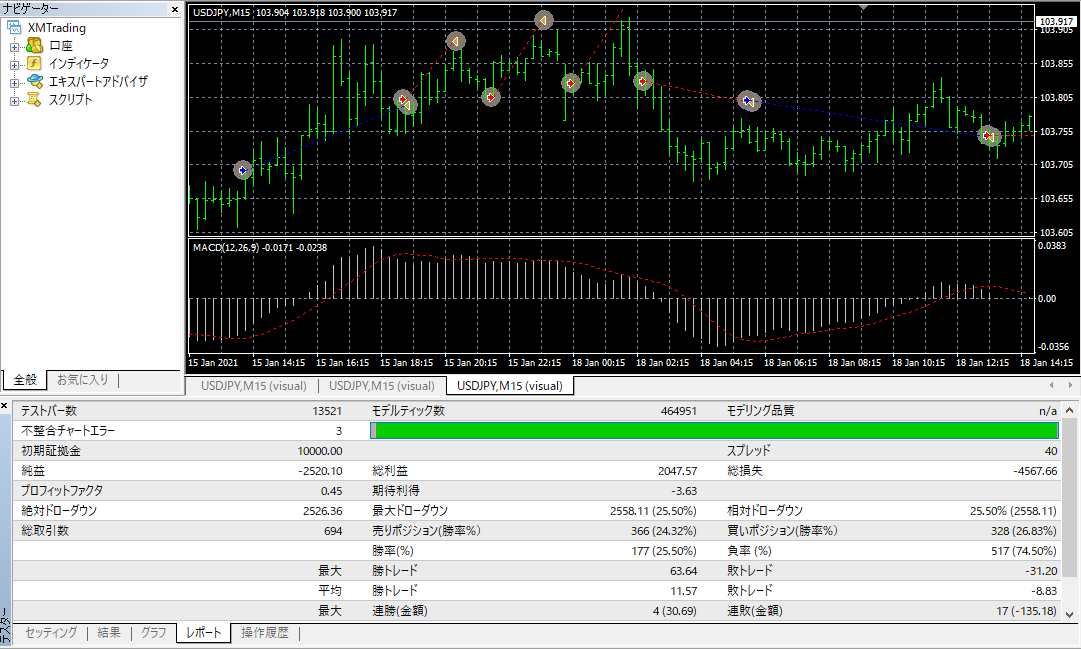Click the テストバー数 value 13521
The width and height of the screenshot is (1081, 649).
[x=327, y=411]
